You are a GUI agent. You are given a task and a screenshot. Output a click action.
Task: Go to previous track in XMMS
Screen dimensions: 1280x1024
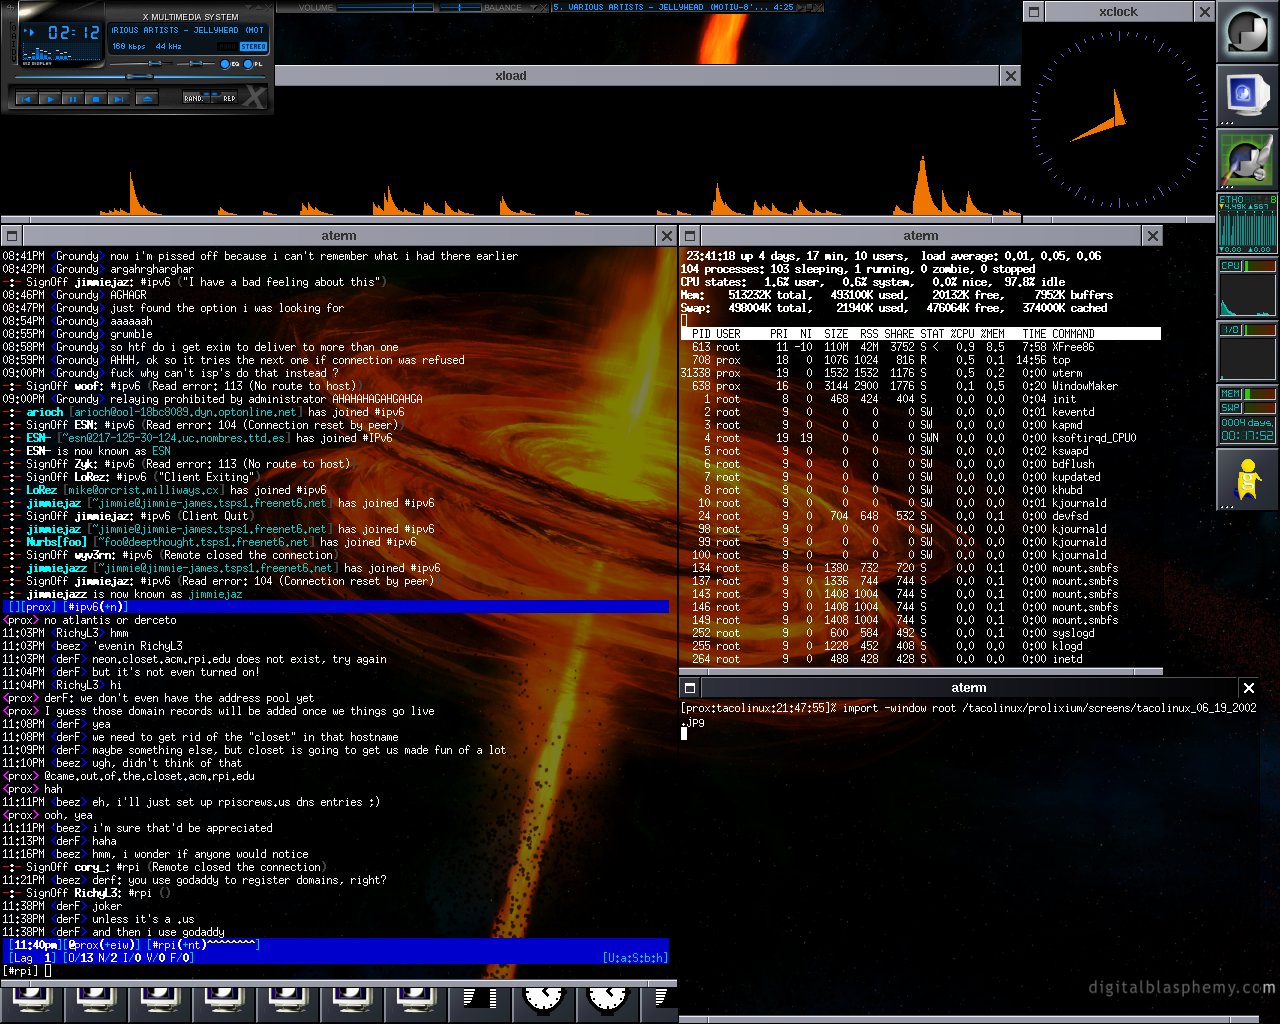tap(26, 99)
